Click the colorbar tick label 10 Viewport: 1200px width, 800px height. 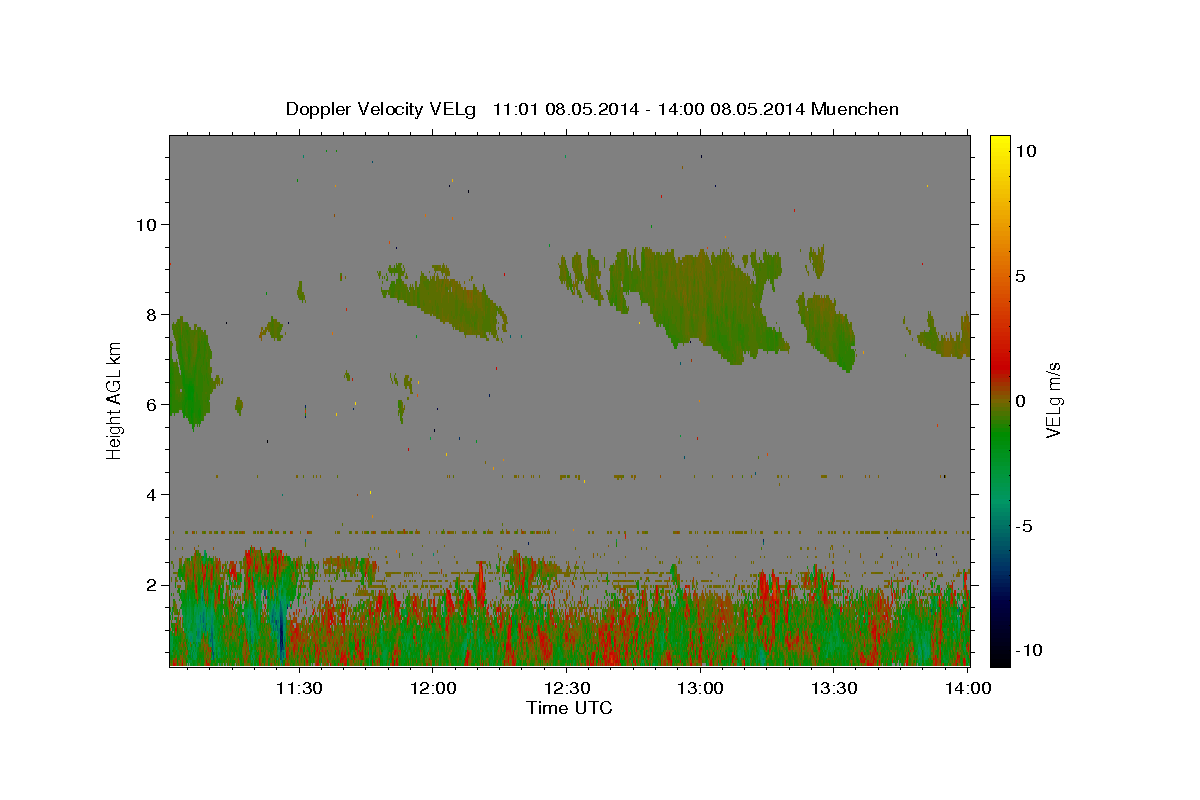click(x=1025, y=151)
